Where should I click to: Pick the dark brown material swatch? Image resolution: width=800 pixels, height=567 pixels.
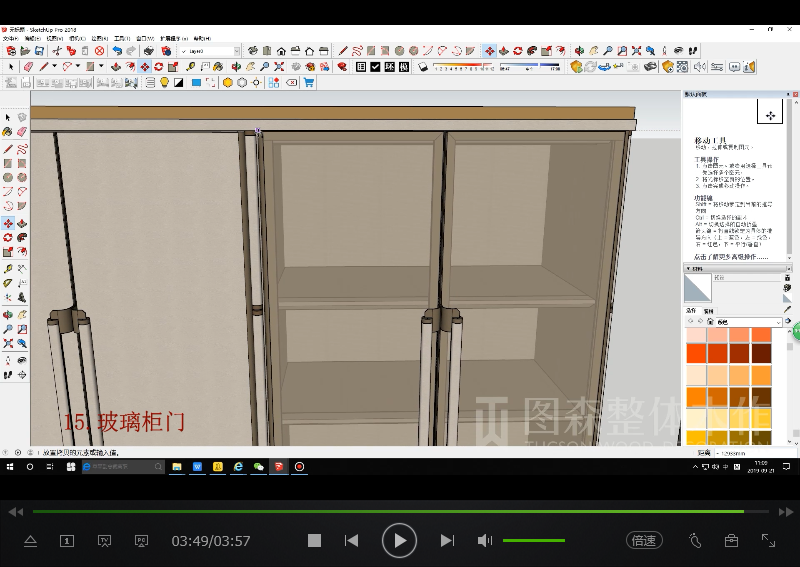(x=761, y=353)
